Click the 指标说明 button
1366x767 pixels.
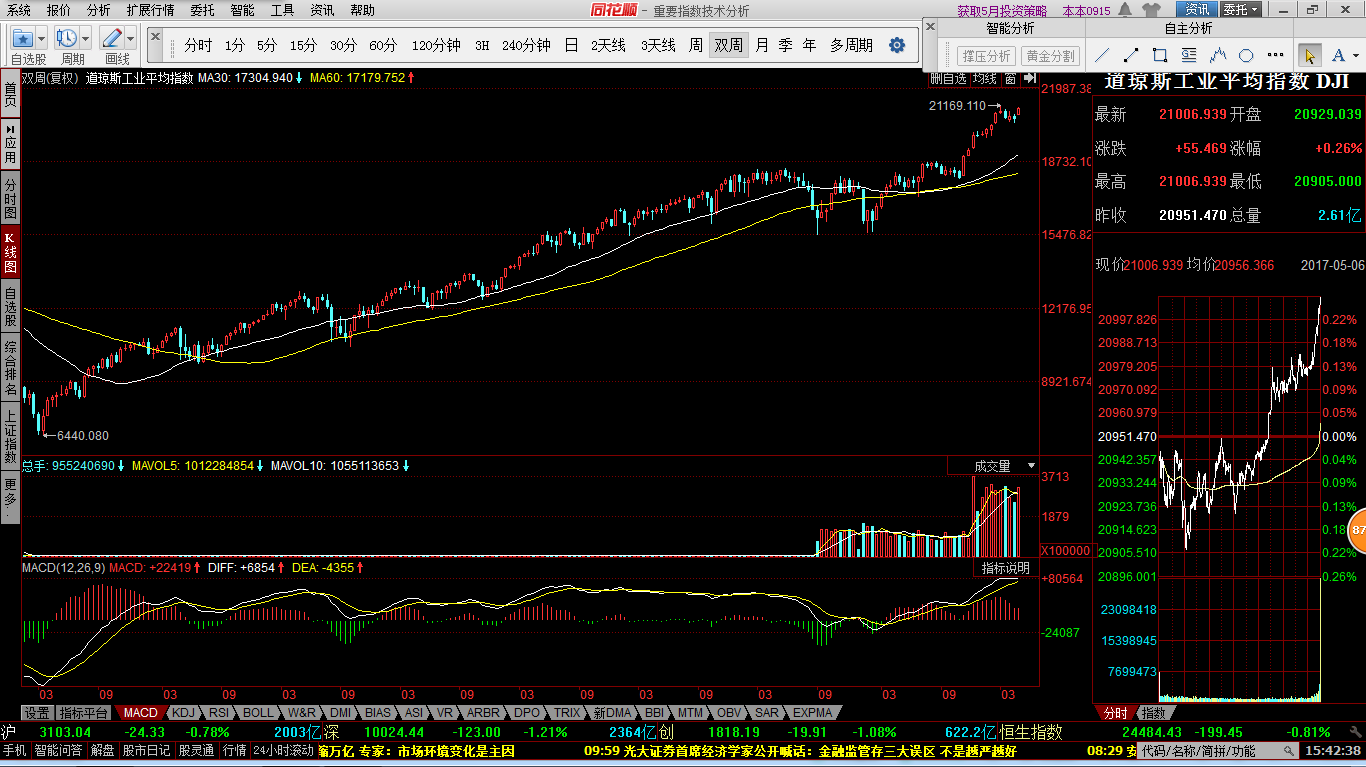[1005, 568]
